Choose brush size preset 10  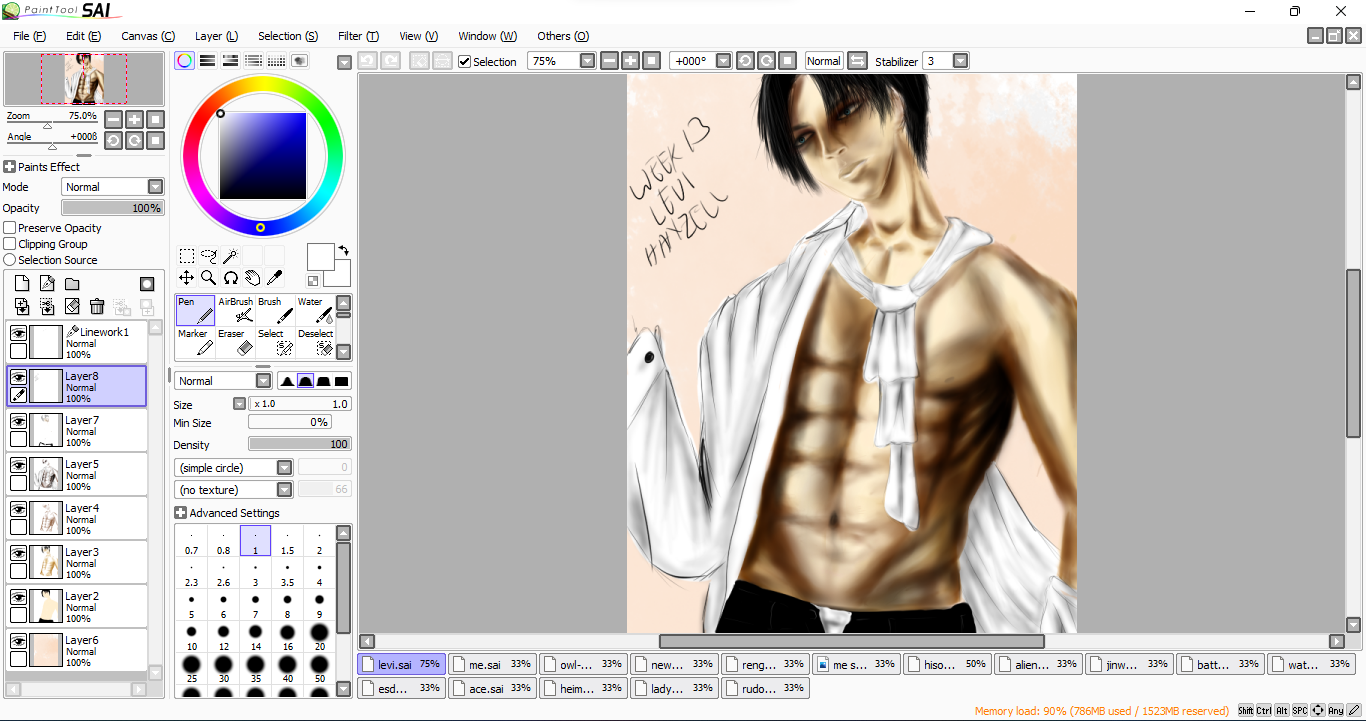point(191,637)
